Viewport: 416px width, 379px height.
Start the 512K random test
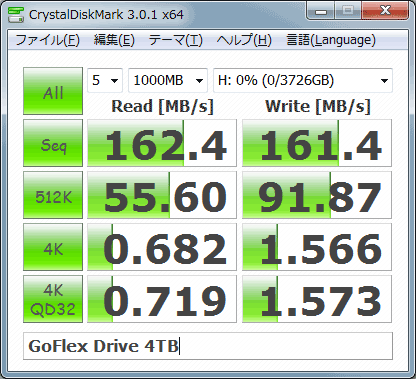coord(53,195)
